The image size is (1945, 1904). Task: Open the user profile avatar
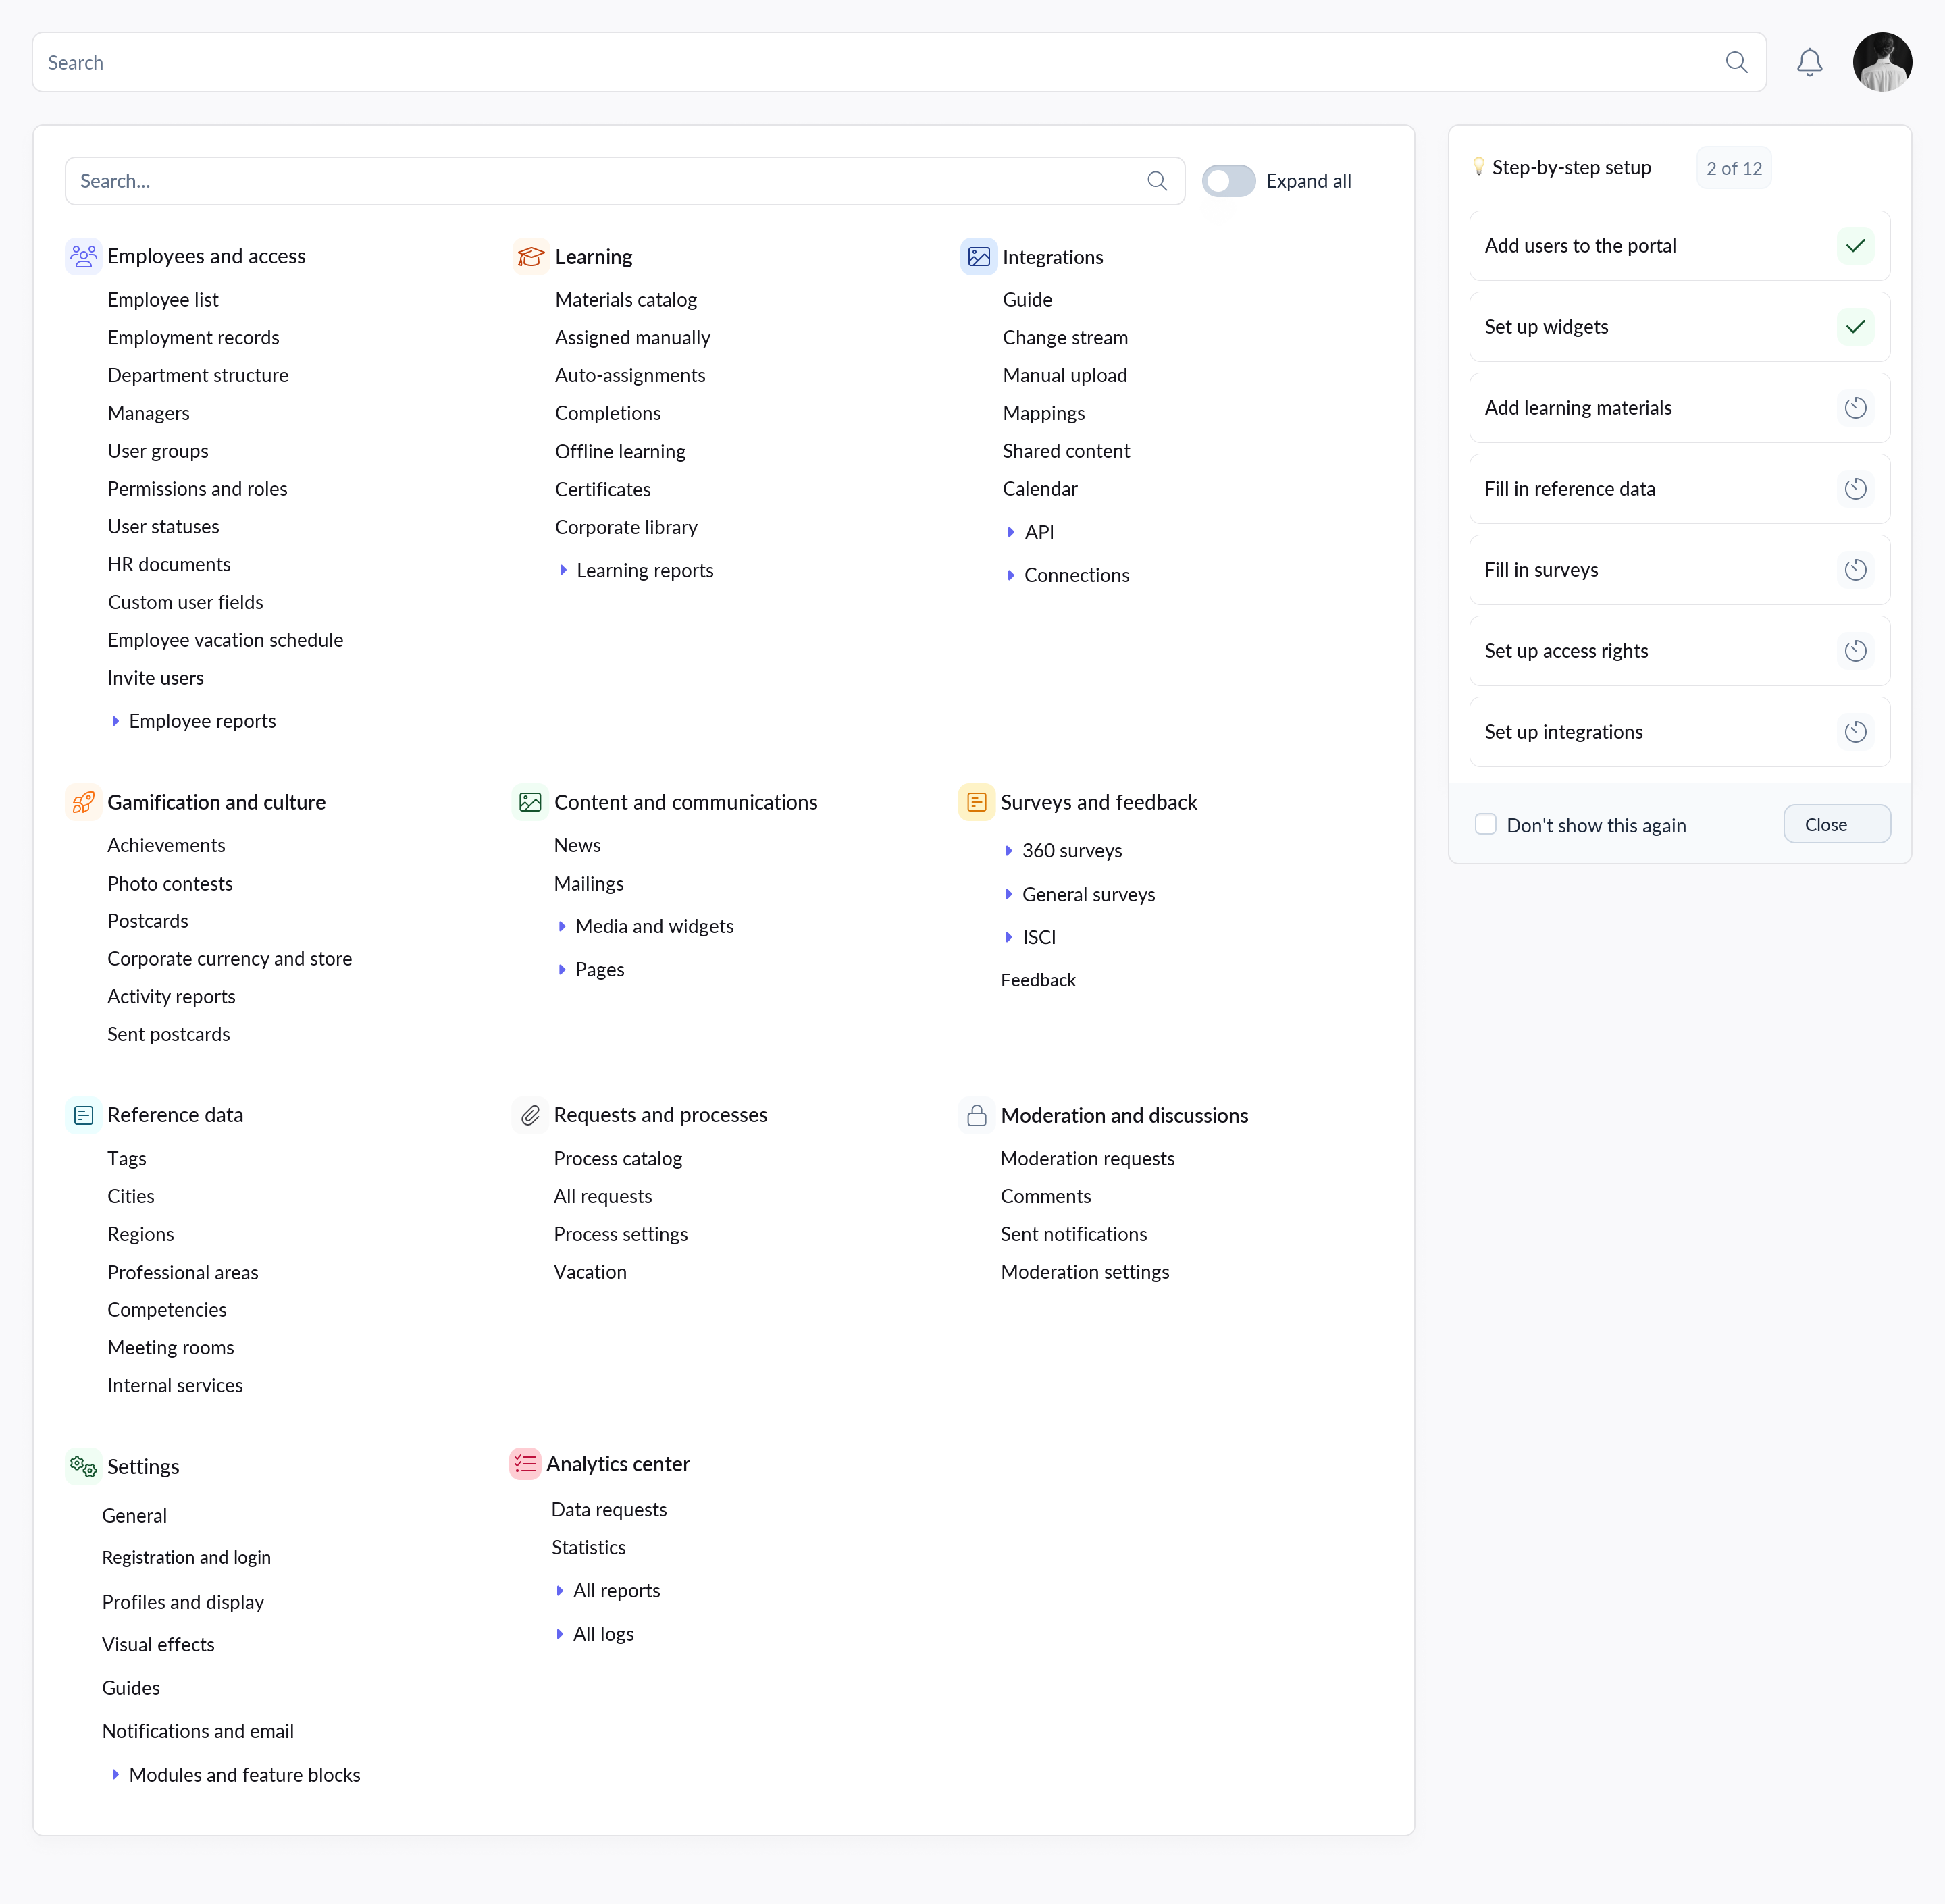coord(1882,62)
